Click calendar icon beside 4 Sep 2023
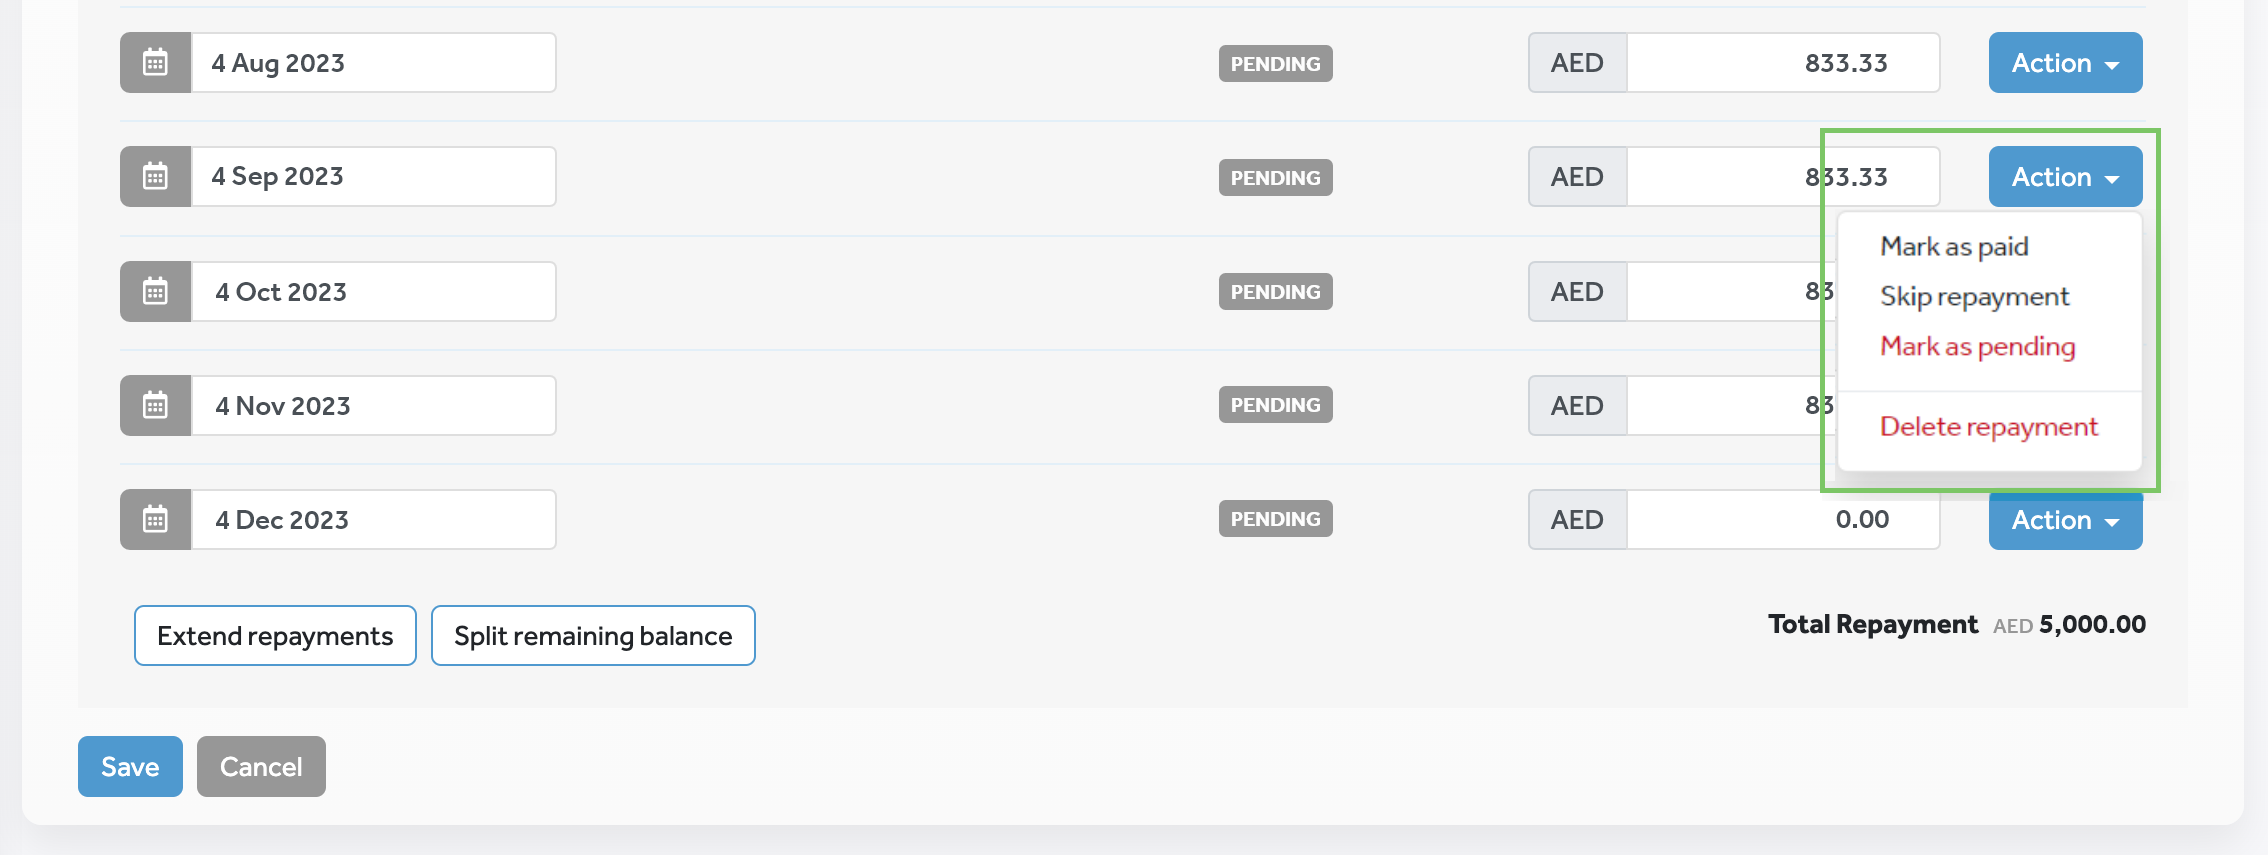Viewport: 2268px width, 855px height. [x=155, y=177]
